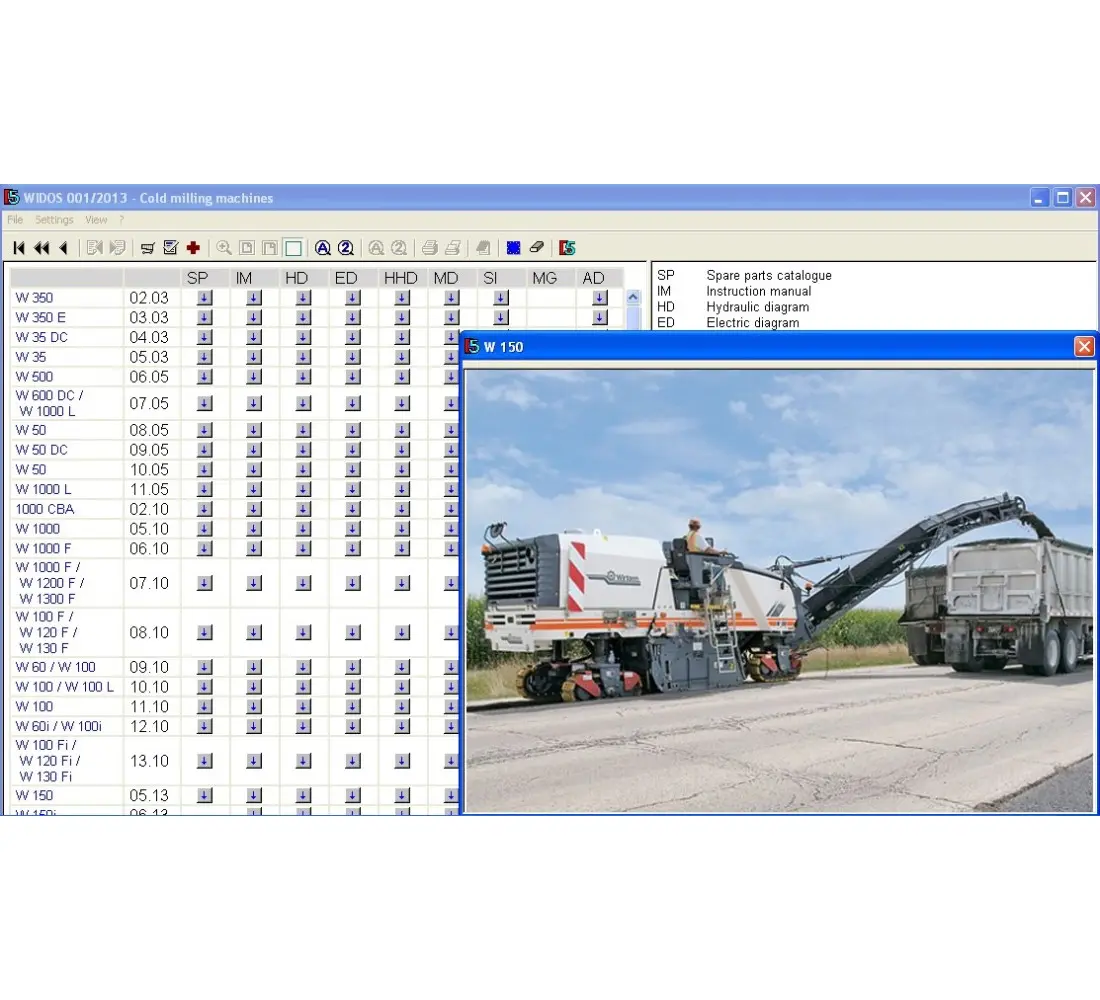Click the checklist notepad toolbar icon

point(170,248)
